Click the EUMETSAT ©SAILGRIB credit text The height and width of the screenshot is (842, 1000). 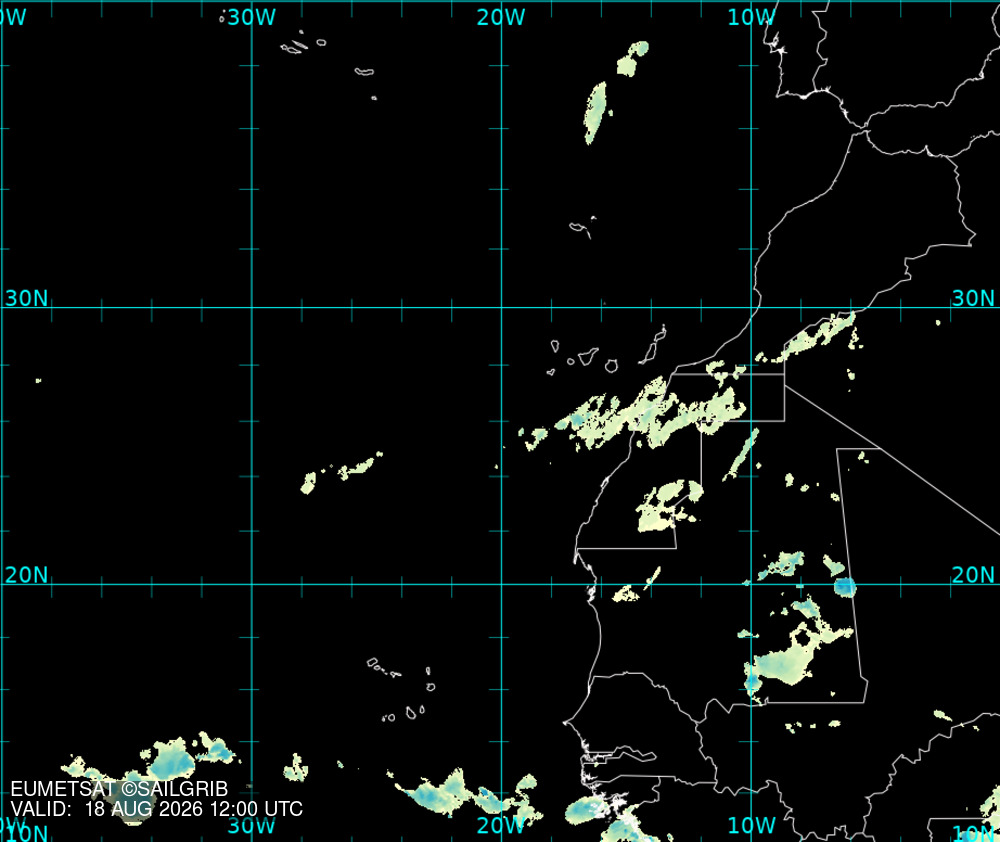119,789
